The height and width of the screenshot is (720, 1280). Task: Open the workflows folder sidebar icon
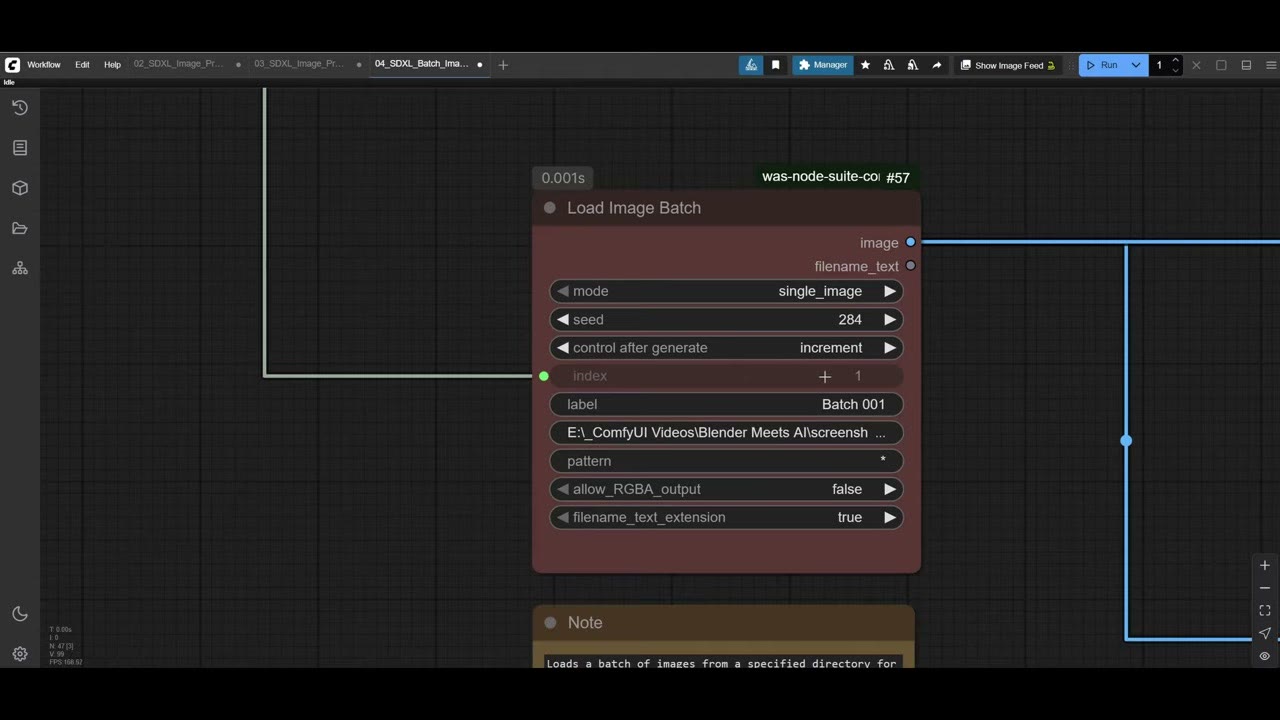pos(20,228)
